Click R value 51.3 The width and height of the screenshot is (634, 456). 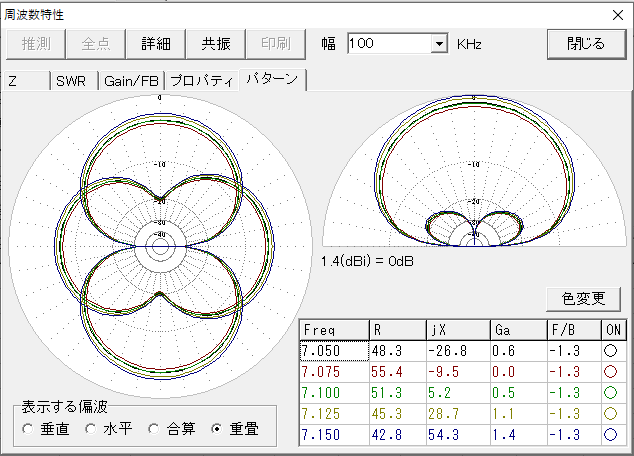click(398, 393)
